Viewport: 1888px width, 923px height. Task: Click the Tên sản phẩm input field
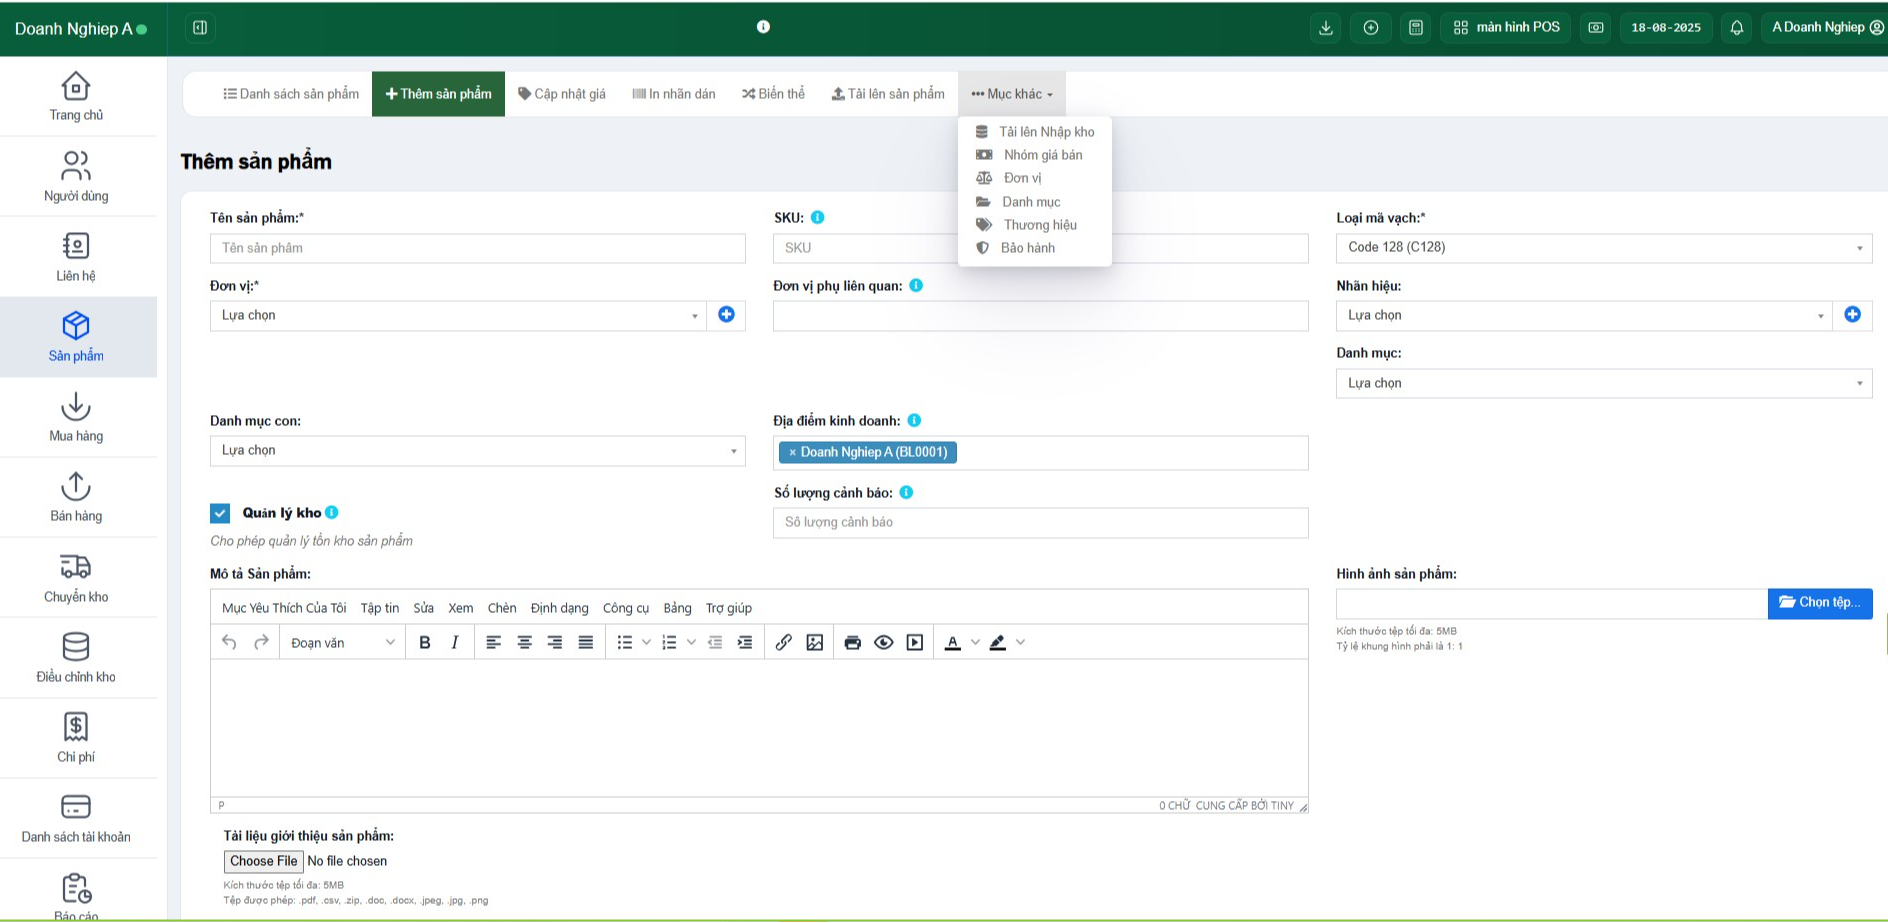point(478,248)
